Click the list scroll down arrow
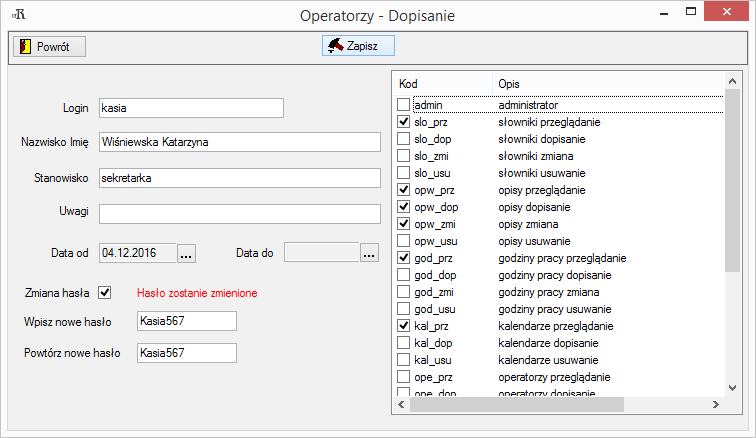Image resolution: width=756 pixels, height=438 pixels. point(732,387)
